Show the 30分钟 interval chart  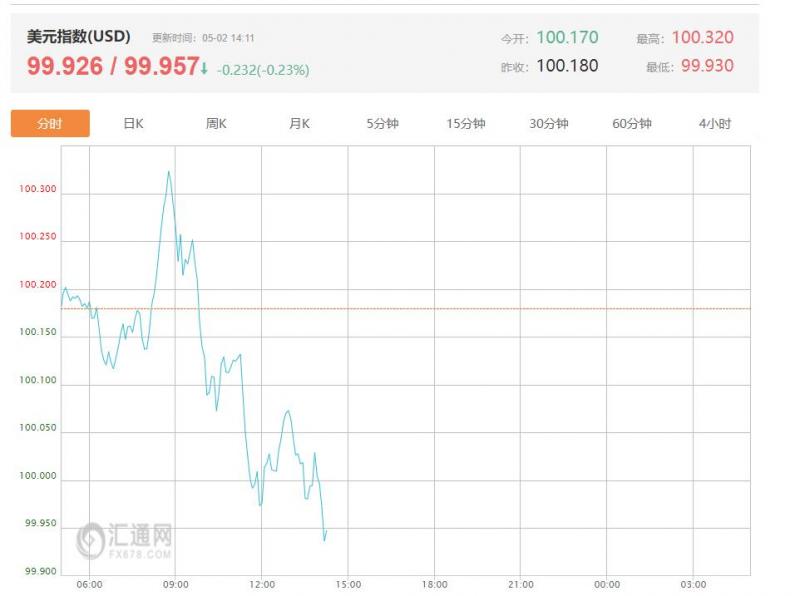[x=548, y=123]
